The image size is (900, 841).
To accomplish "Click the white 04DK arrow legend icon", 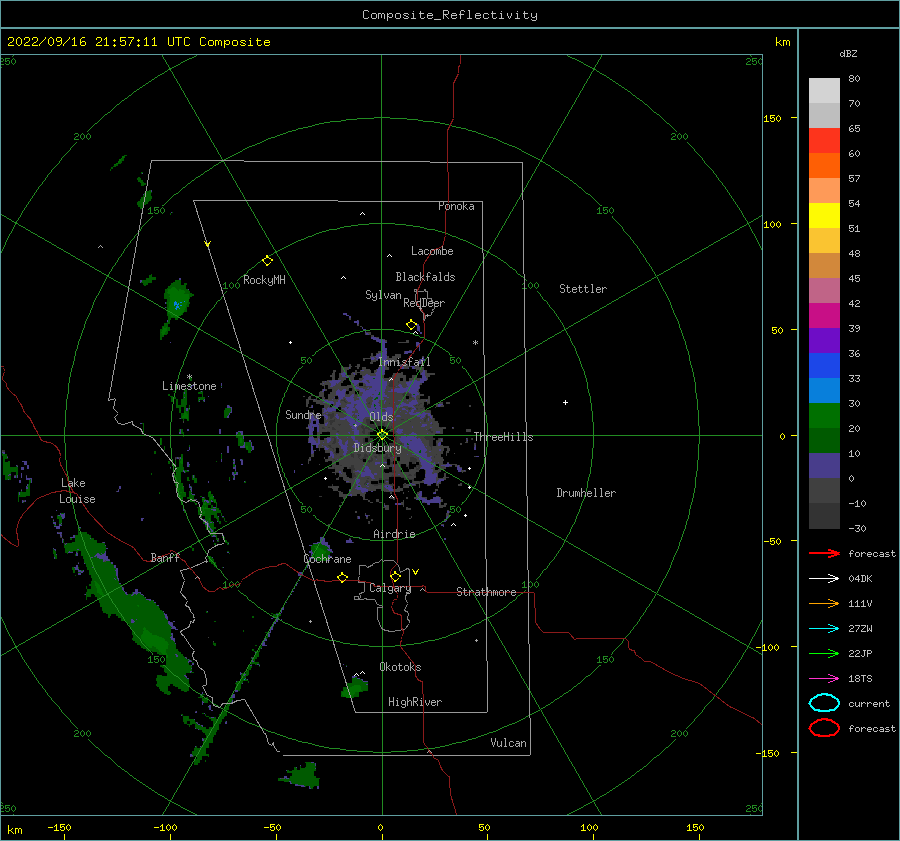I will [x=824, y=579].
